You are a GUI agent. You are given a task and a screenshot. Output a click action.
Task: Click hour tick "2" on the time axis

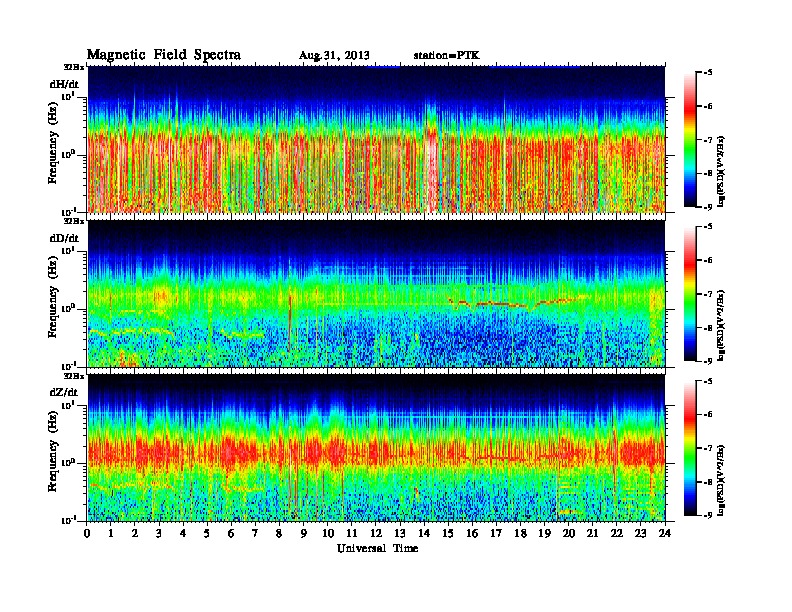[x=135, y=533]
